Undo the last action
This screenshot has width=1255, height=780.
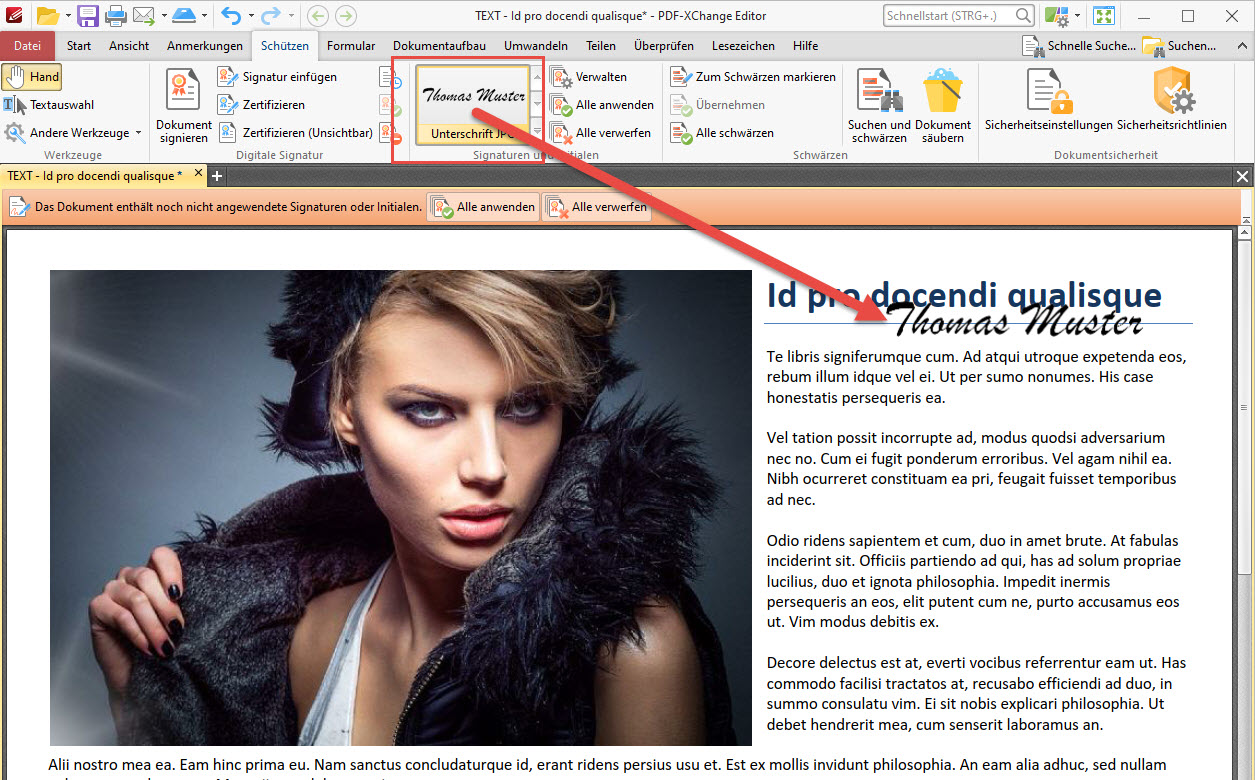coord(231,16)
